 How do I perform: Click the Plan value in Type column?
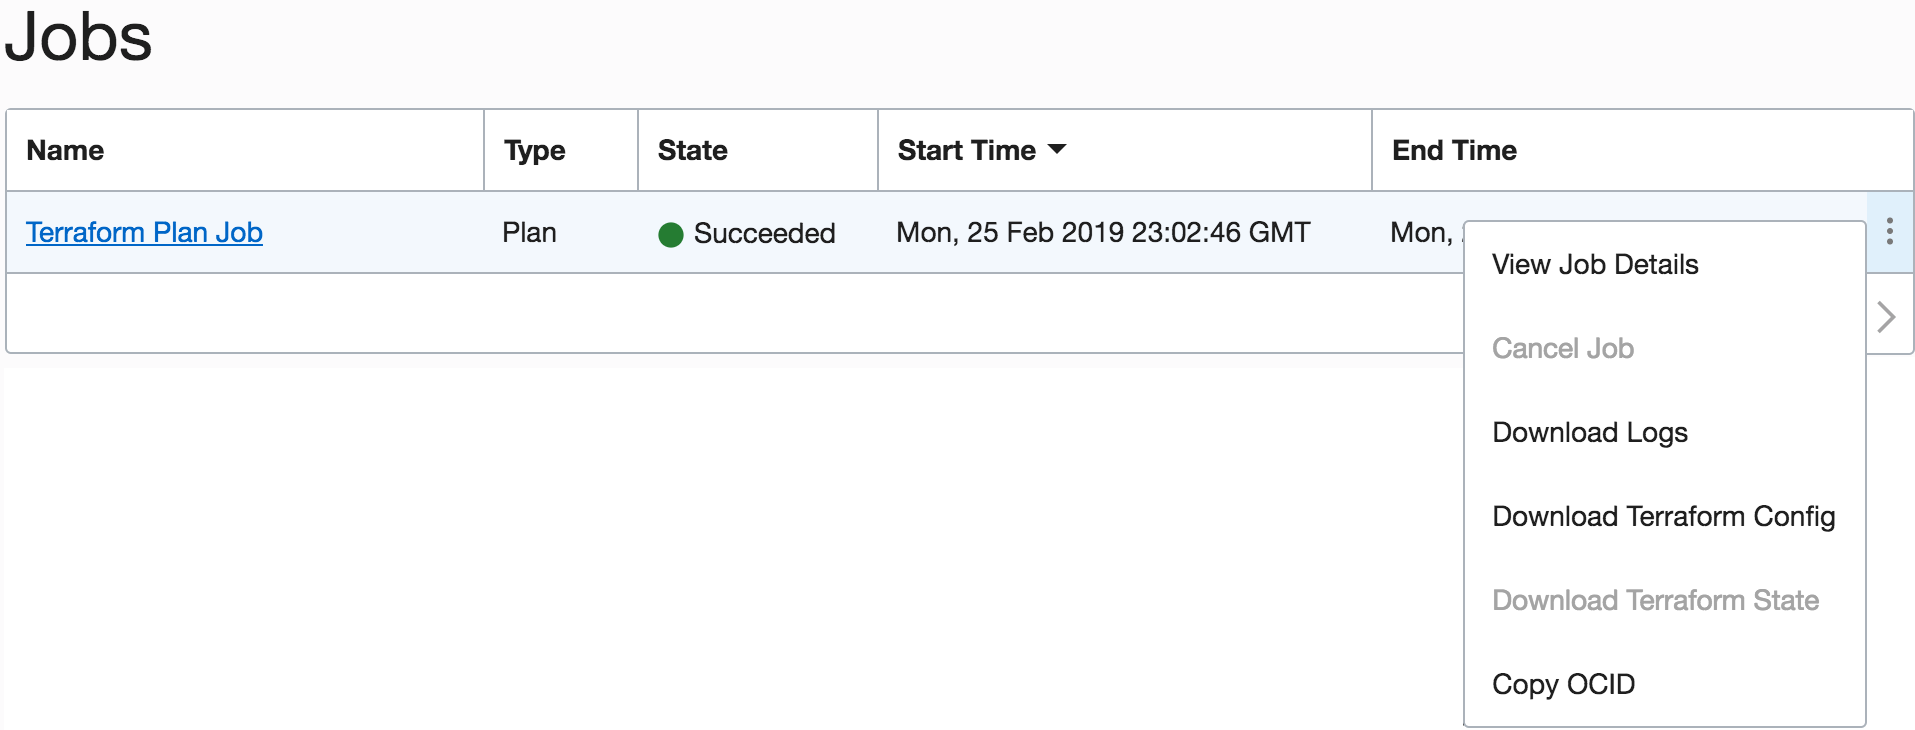pos(529,233)
